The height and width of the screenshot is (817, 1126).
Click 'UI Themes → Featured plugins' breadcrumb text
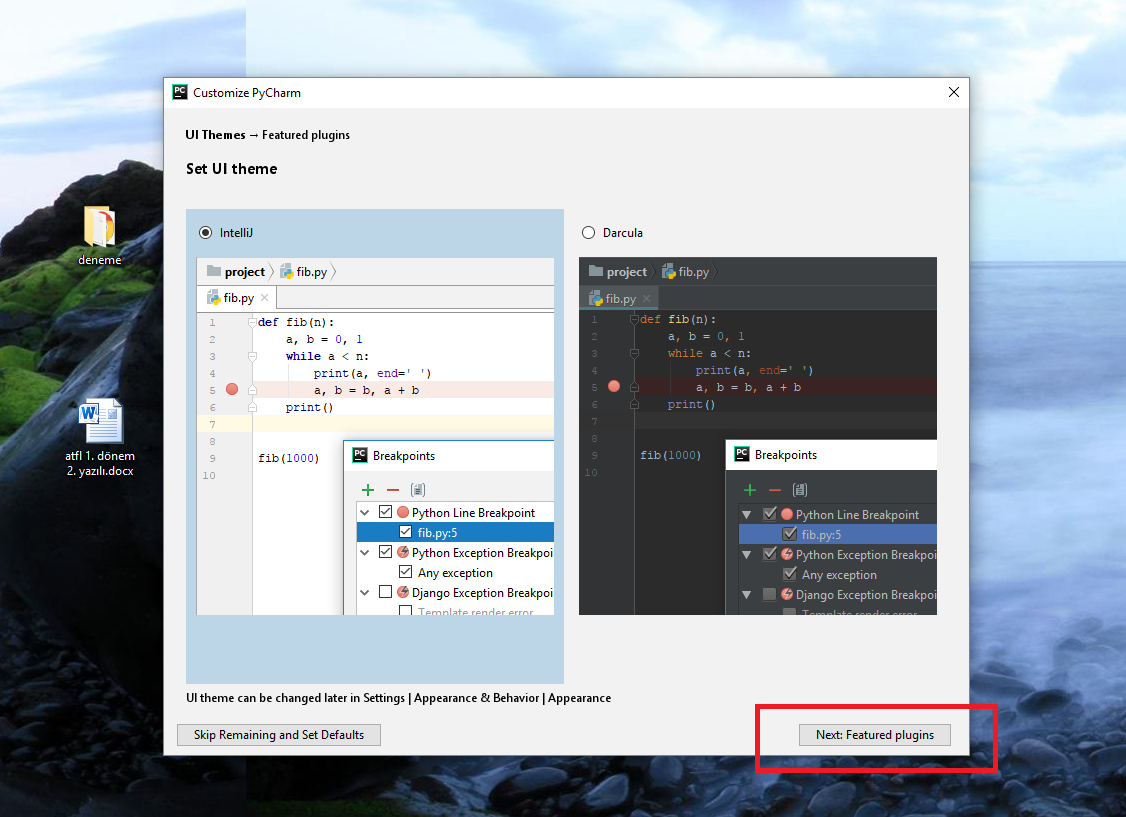point(267,135)
